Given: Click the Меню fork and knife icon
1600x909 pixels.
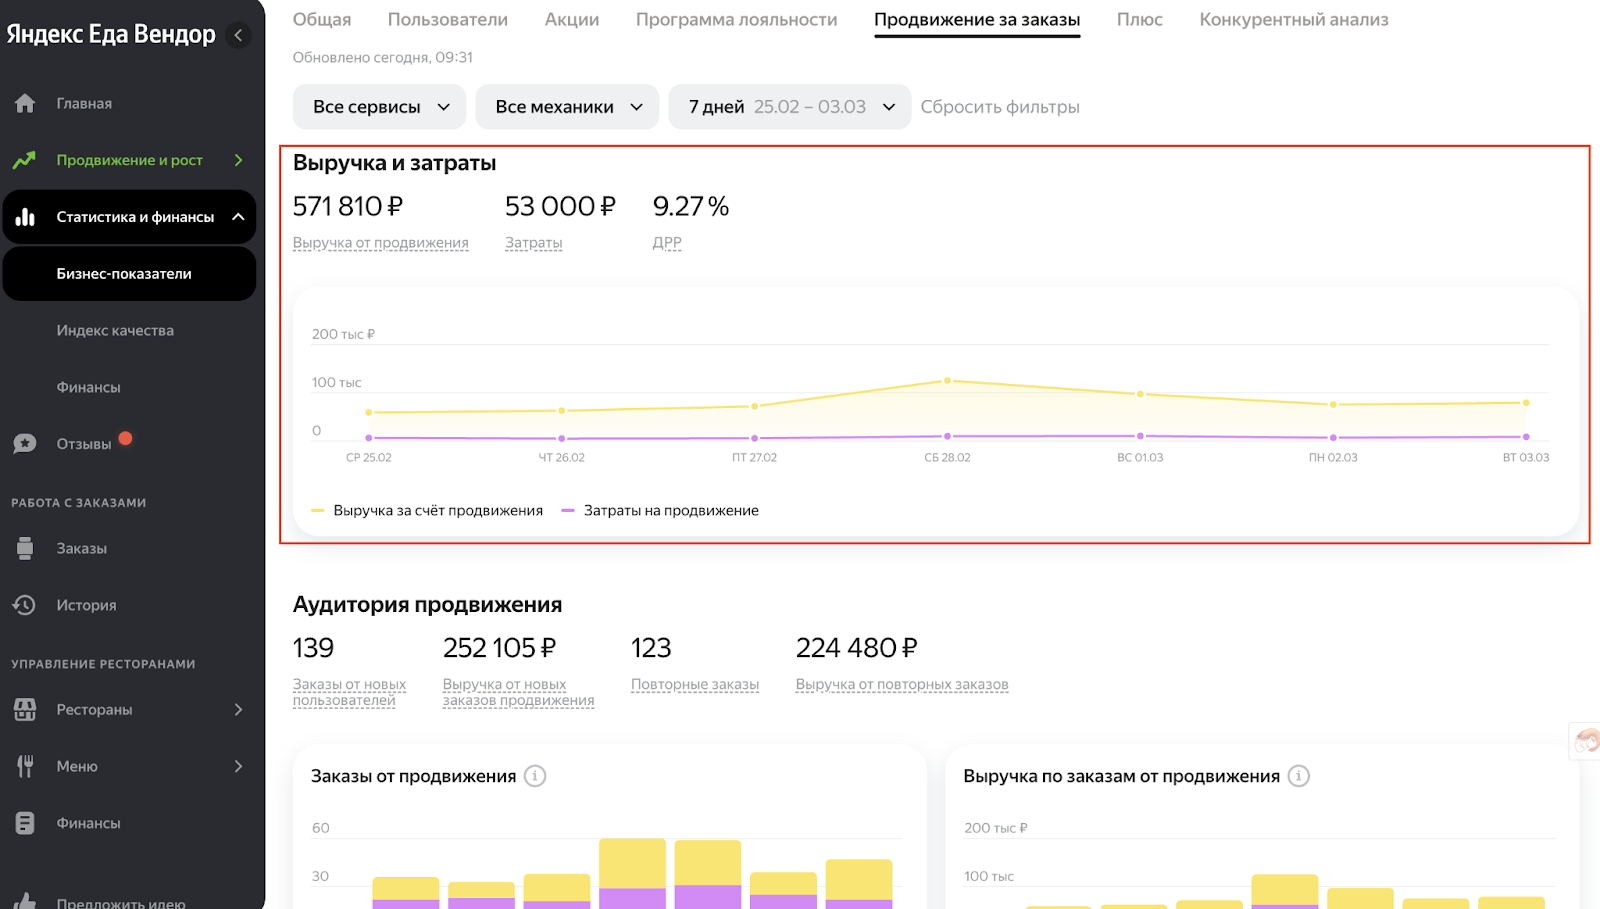Looking at the screenshot, I should tap(25, 766).
